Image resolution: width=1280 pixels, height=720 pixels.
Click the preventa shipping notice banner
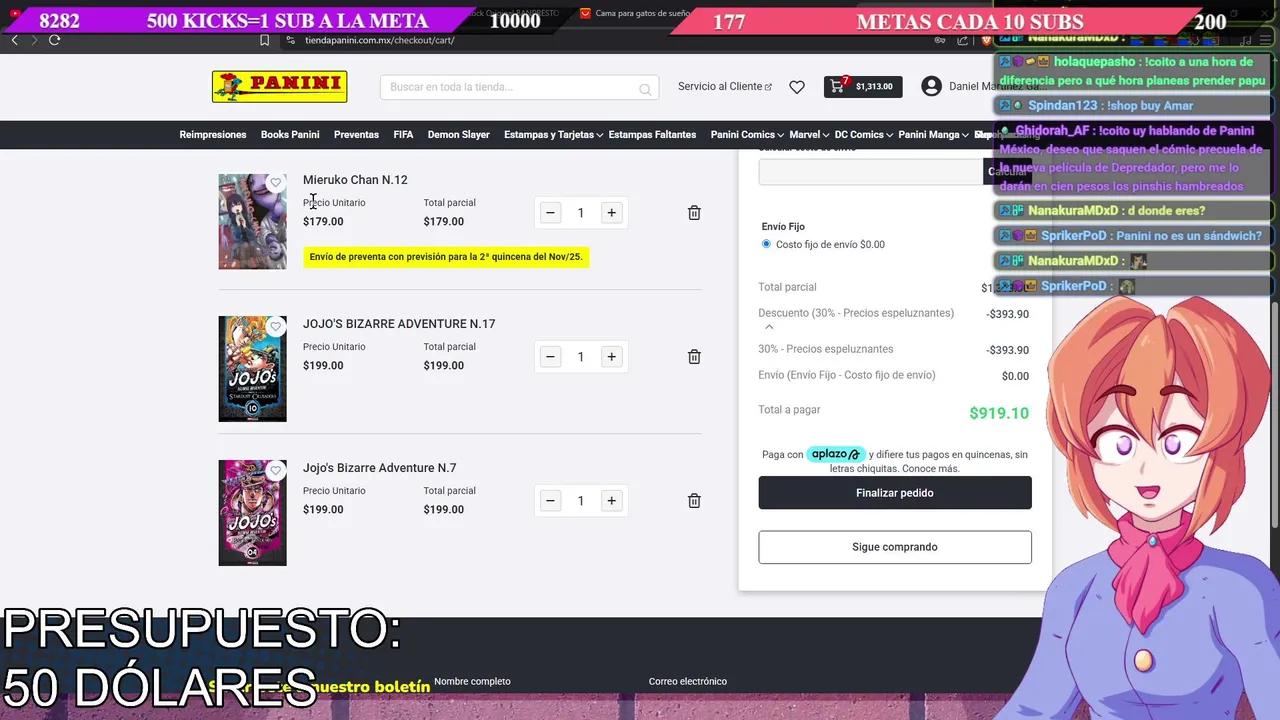446,257
